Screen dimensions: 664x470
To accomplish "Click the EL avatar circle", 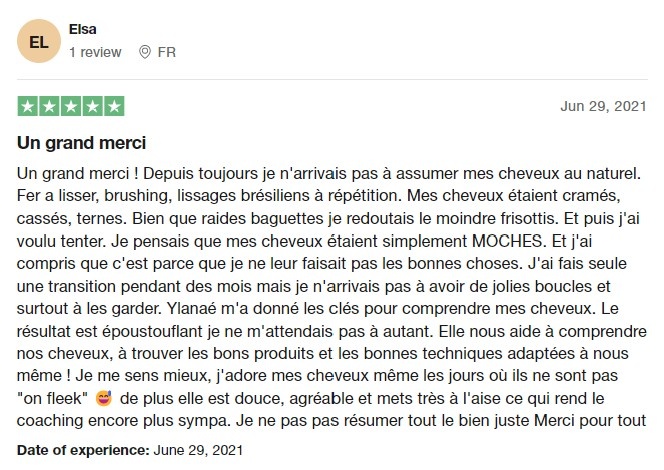I will pos(39,41).
